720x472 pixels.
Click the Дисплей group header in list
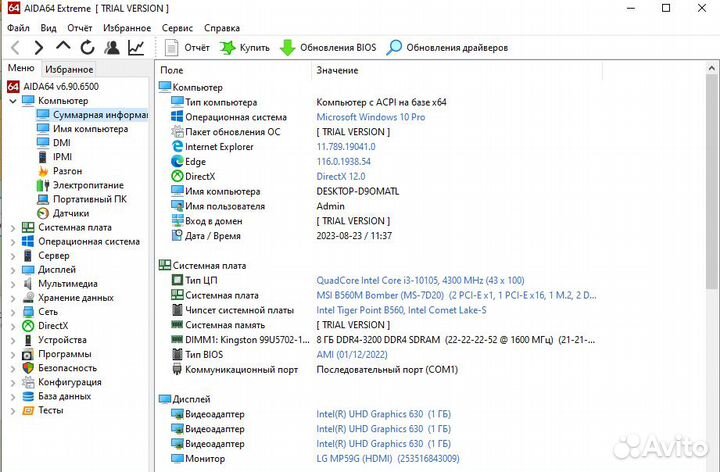[185, 399]
